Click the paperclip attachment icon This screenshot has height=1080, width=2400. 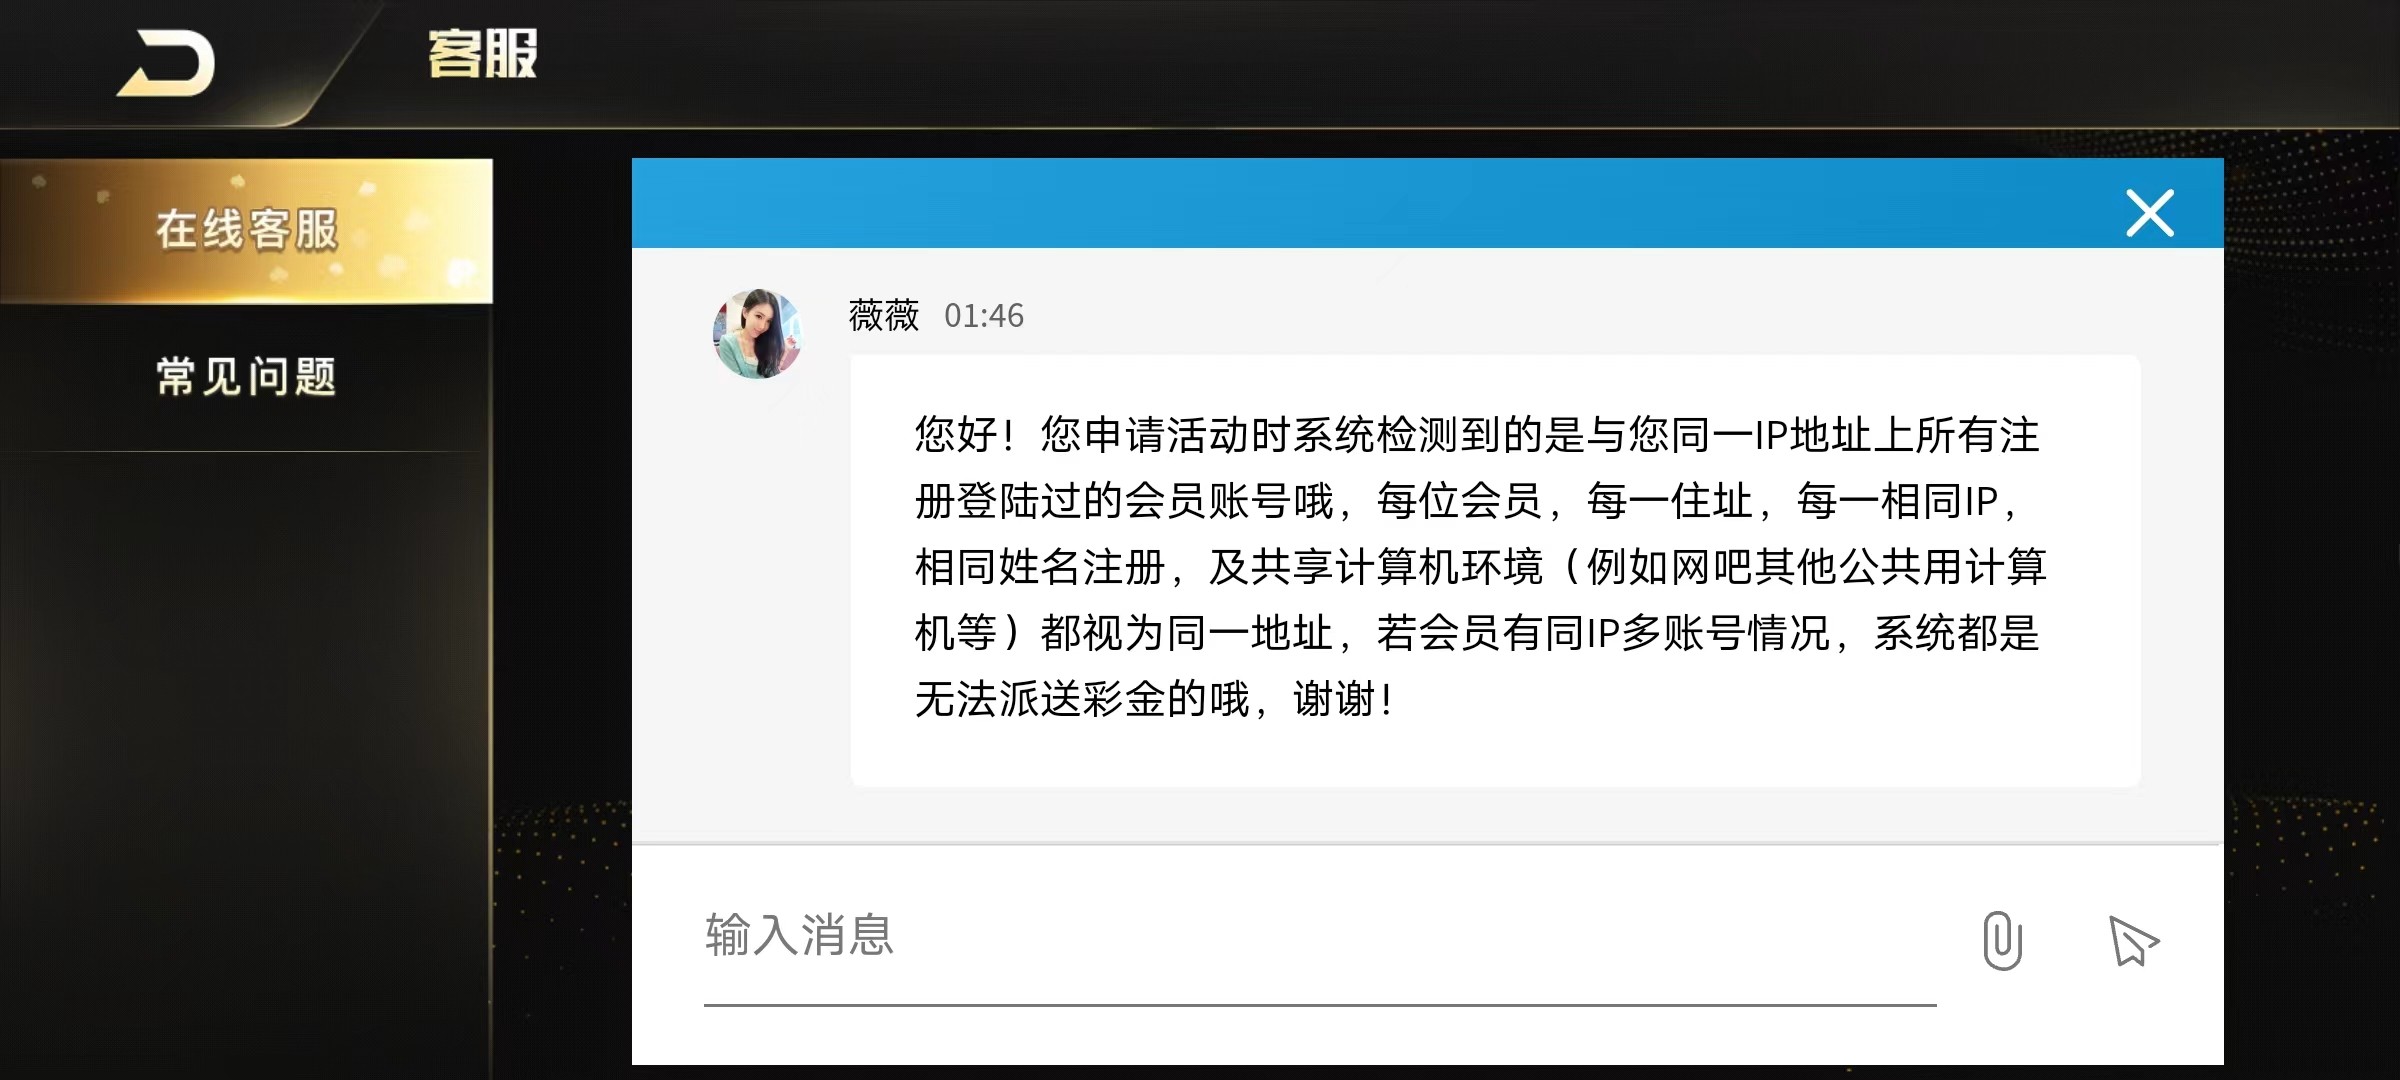coord(2002,941)
